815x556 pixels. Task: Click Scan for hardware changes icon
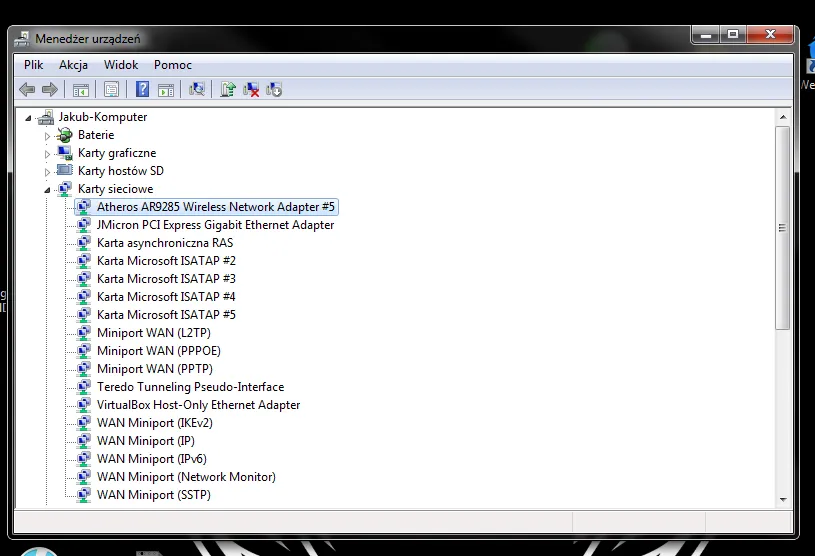point(197,90)
